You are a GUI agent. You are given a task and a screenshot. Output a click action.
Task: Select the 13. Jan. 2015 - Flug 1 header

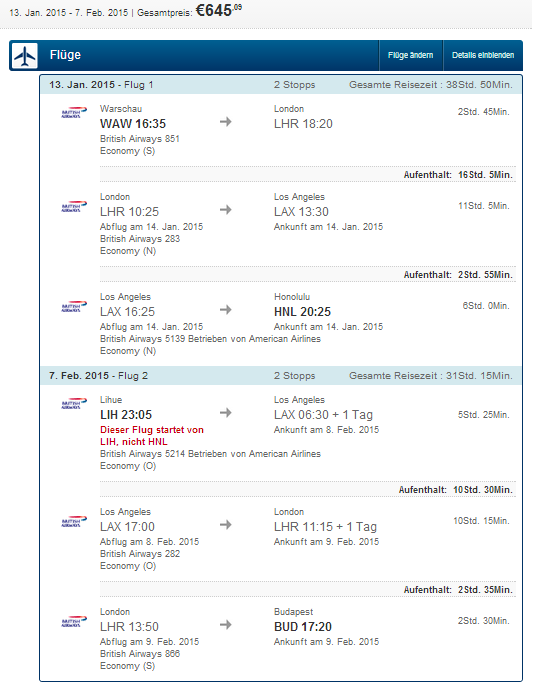click(281, 85)
